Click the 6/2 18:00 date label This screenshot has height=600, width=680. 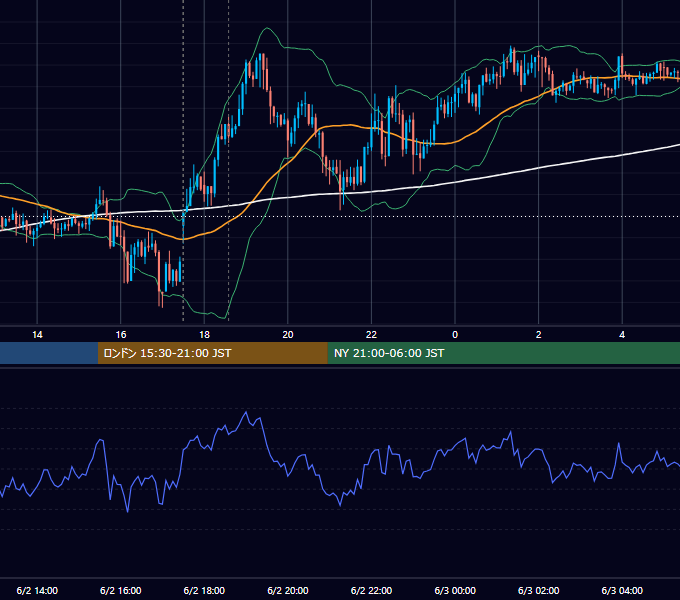(x=204, y=590)
